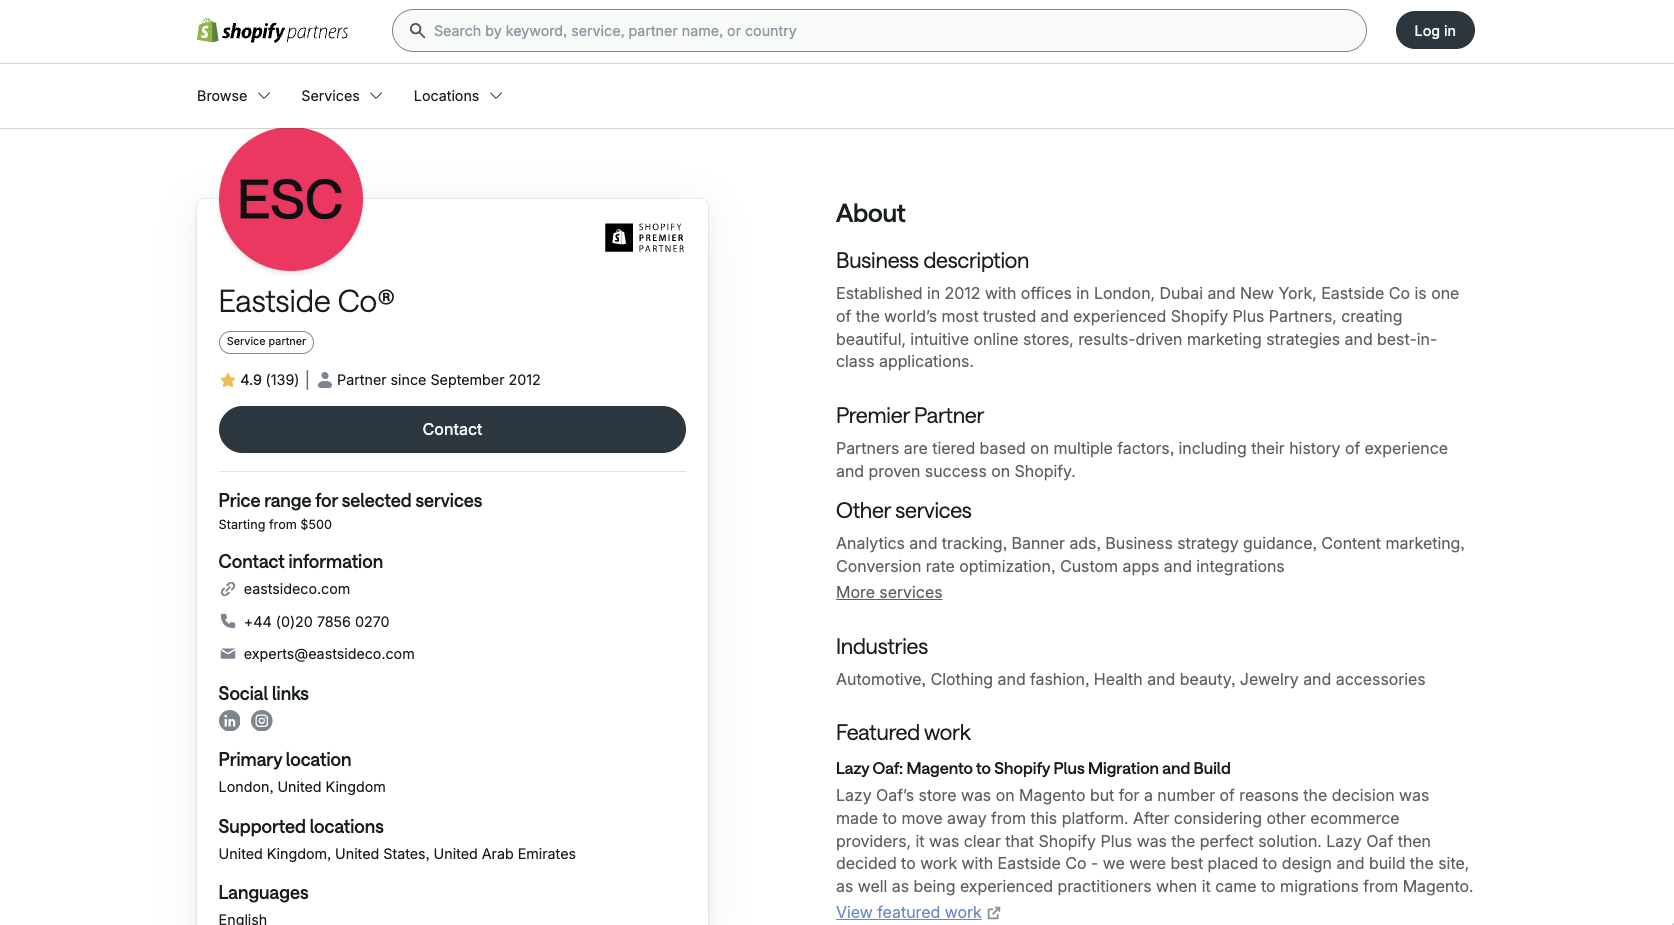The image size is (1674, 925).
Task: Expand the Locations dropdown menu
Action: click(x=458, y=96)
